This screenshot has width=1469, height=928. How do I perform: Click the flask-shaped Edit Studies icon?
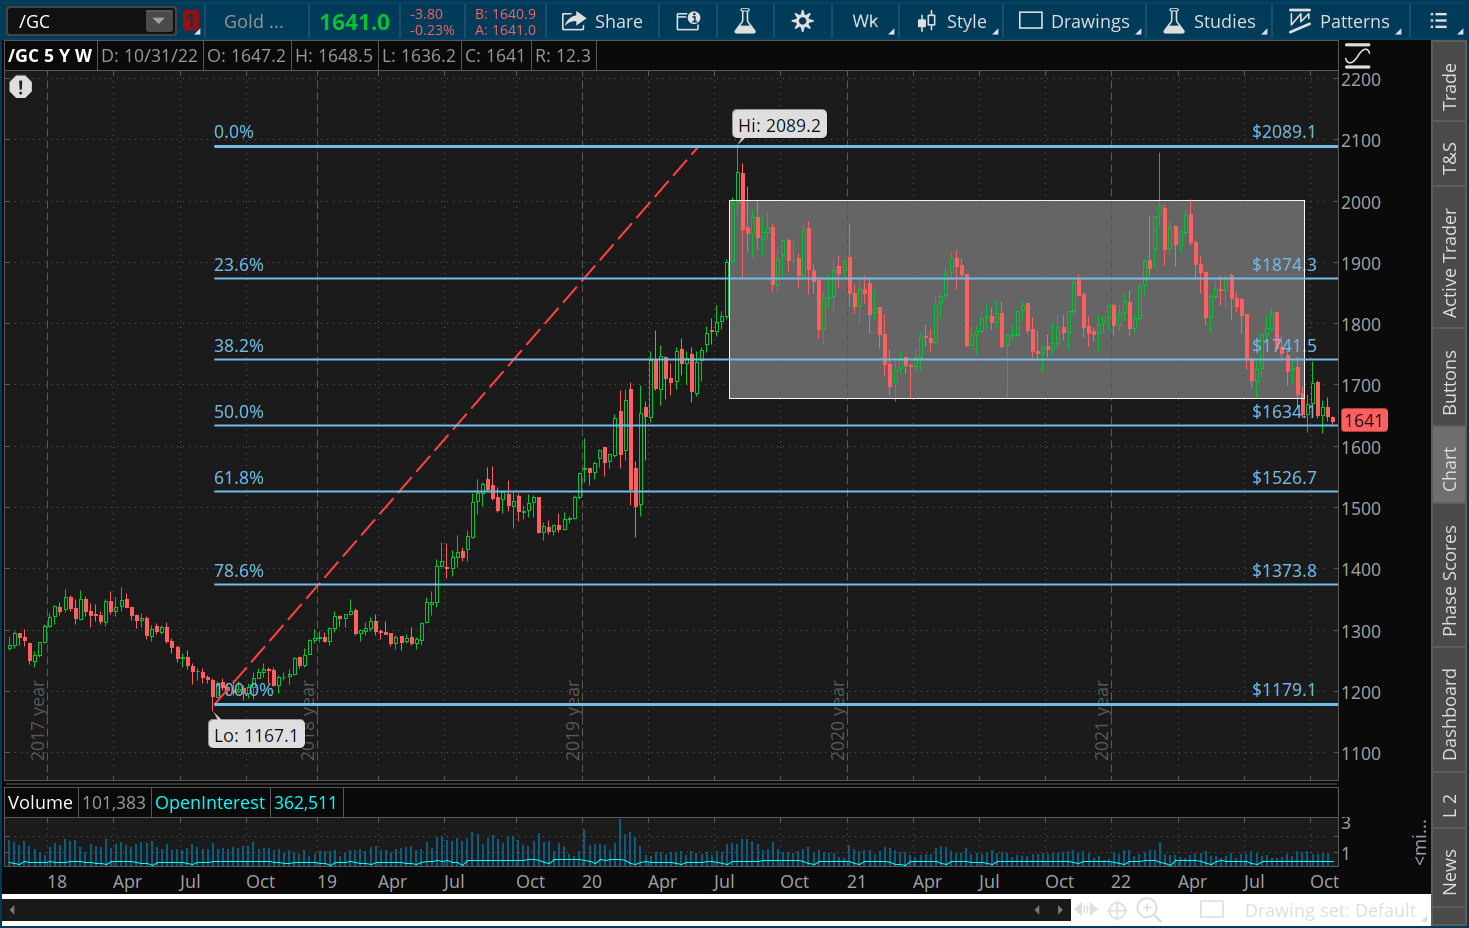click(x=745, y=21)
